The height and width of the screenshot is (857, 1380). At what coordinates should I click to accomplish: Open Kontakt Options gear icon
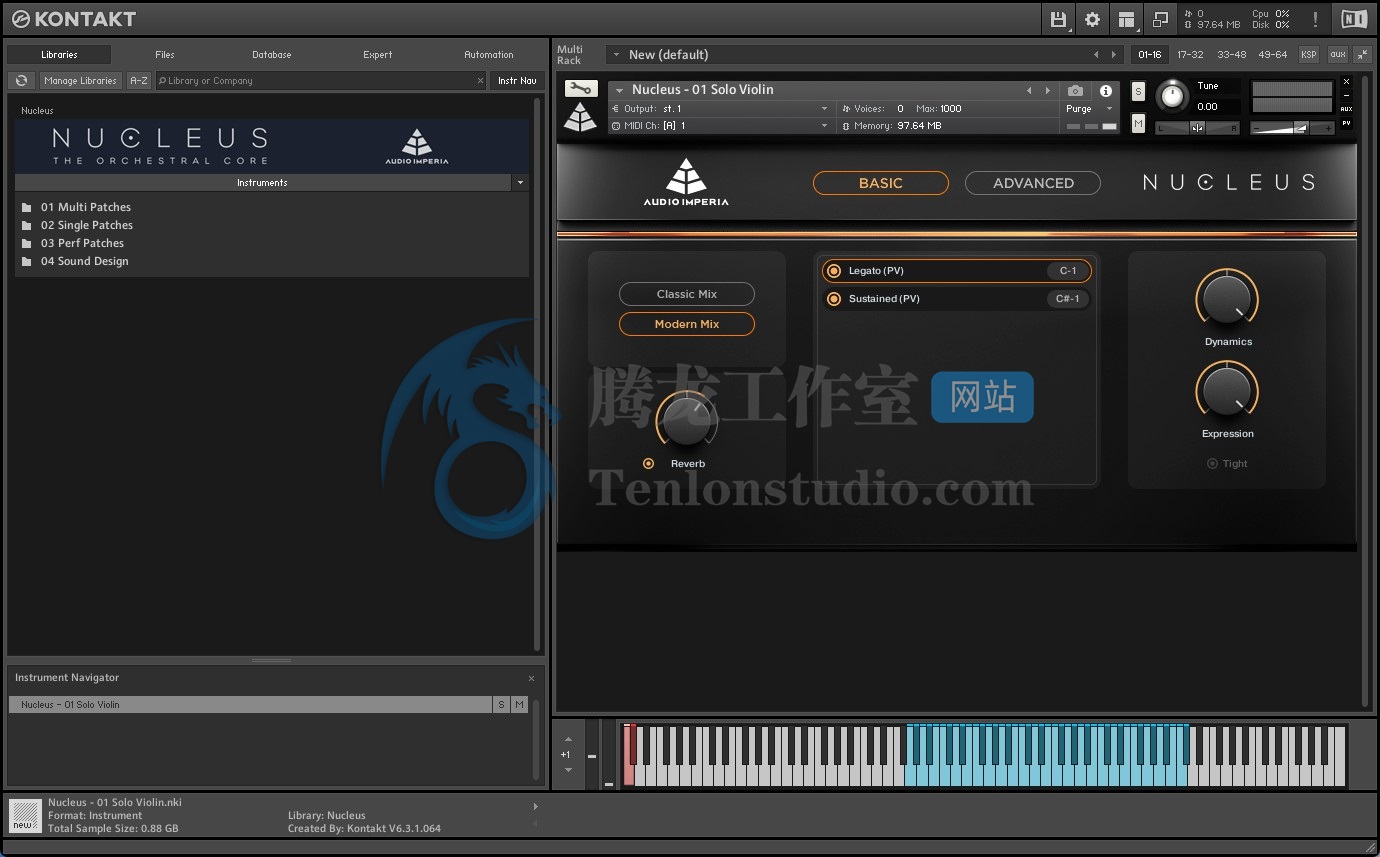pyautogui.click(x=1092, y=19)
